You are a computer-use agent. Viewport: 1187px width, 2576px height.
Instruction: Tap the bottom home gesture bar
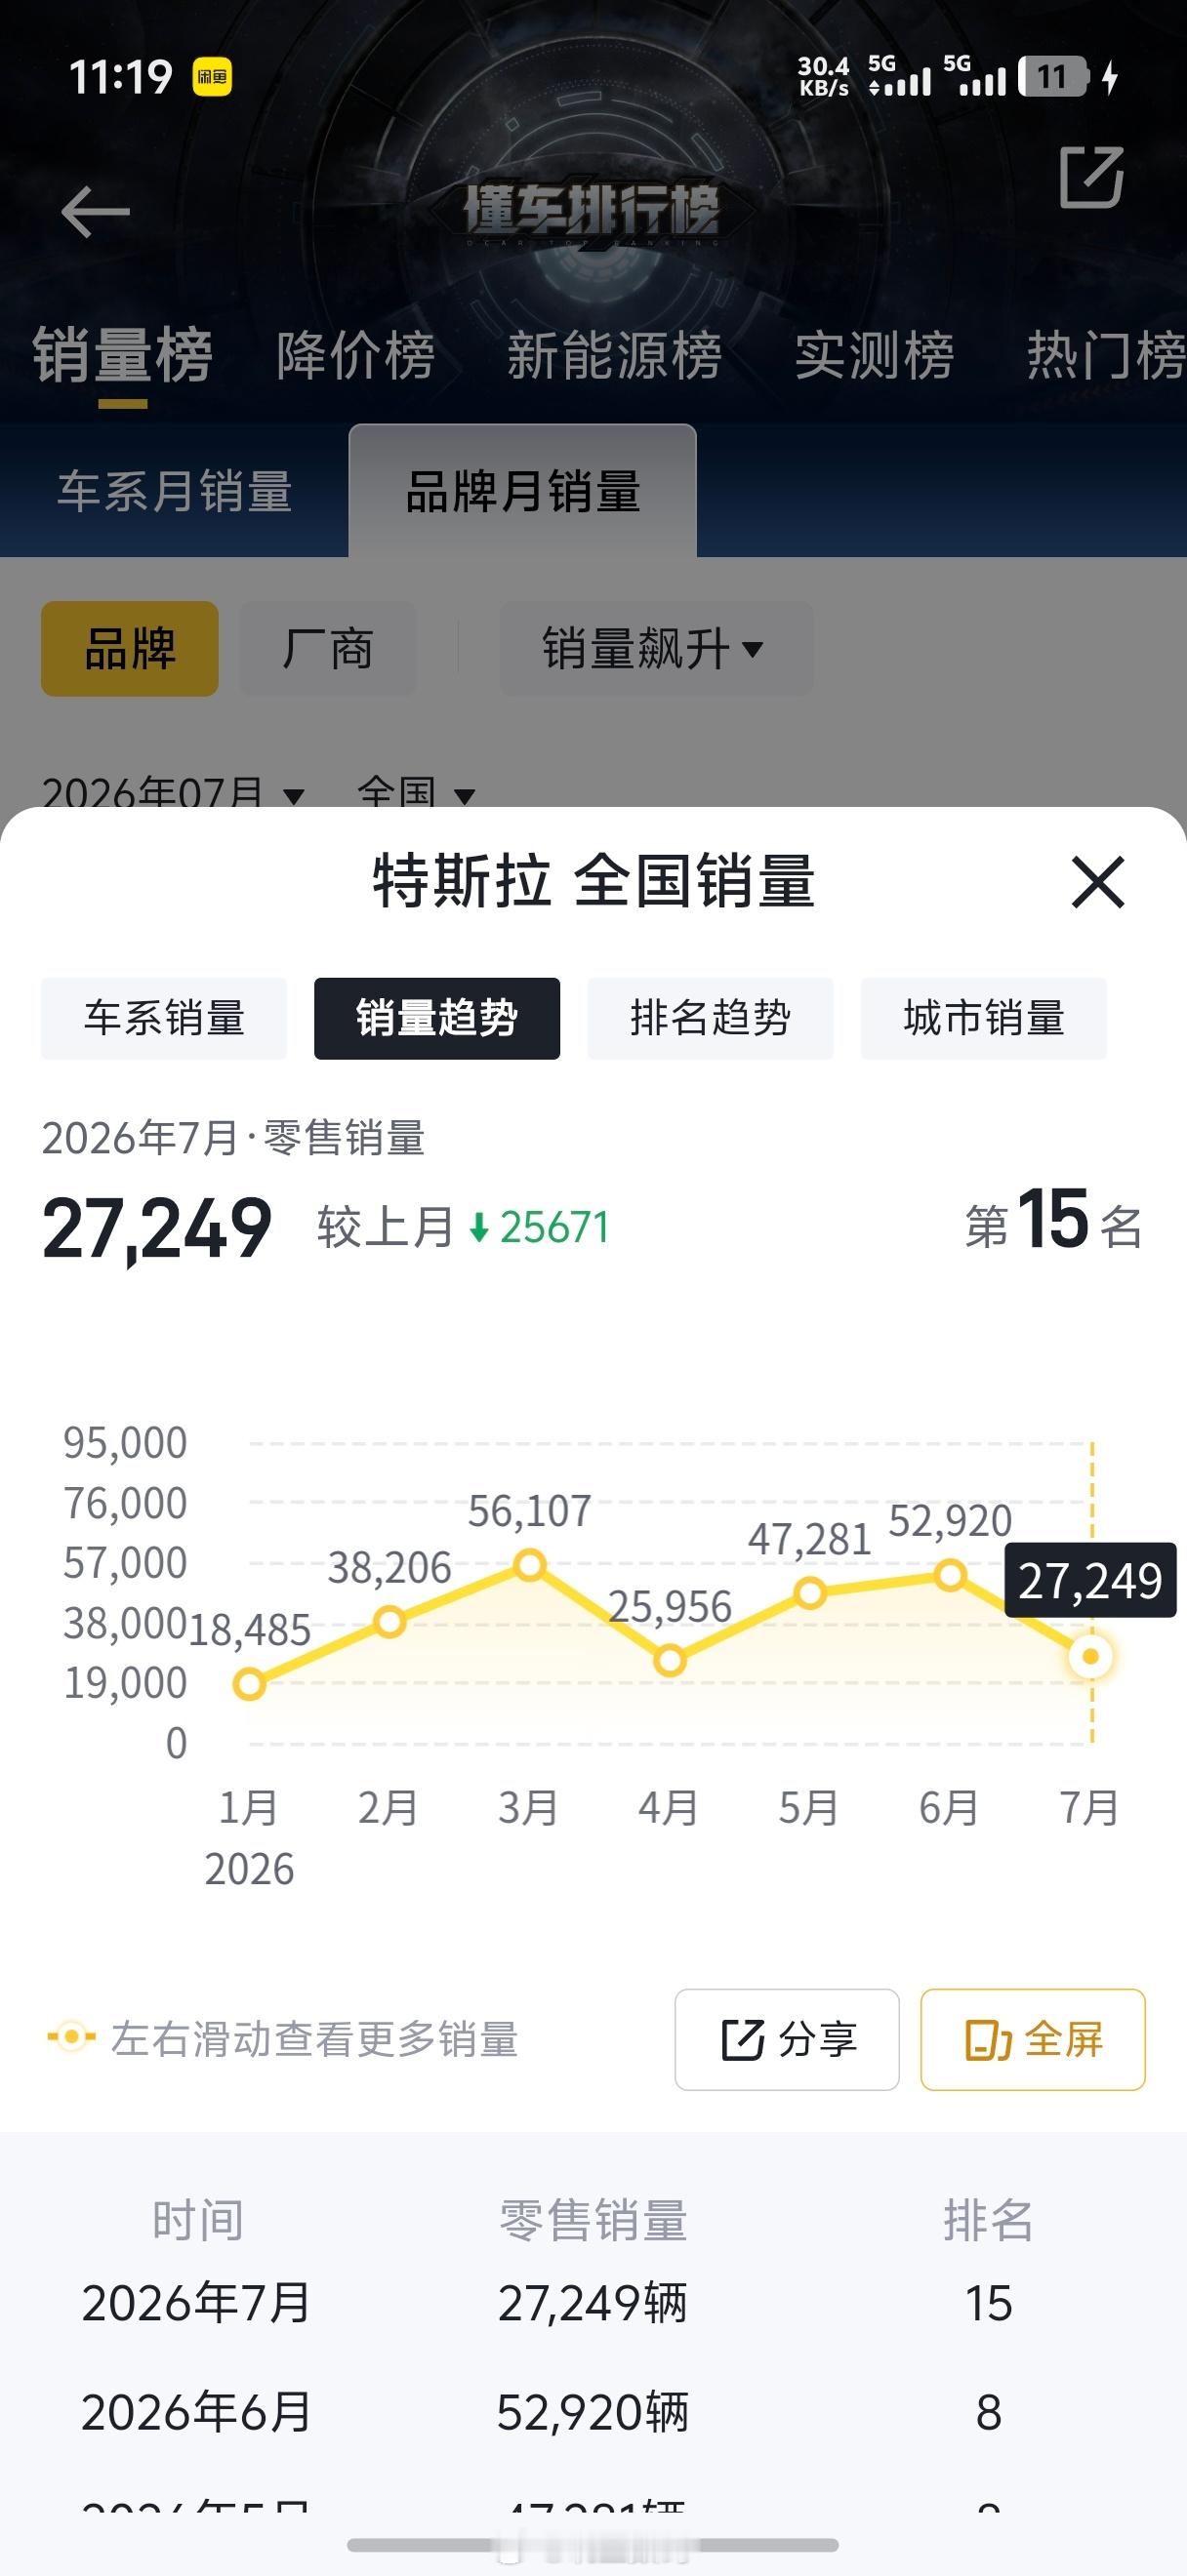tap(593, 2545)
